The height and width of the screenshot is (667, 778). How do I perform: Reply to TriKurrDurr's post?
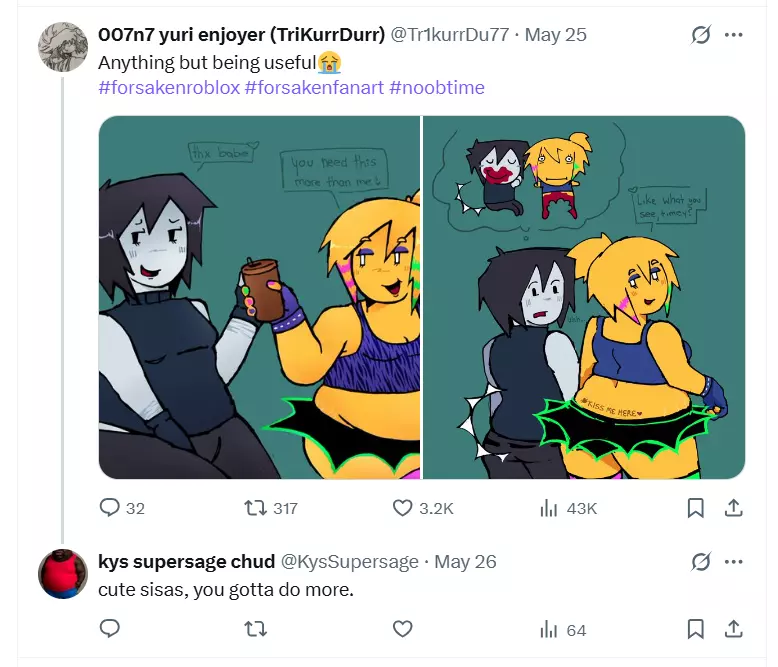click(110, 508)
